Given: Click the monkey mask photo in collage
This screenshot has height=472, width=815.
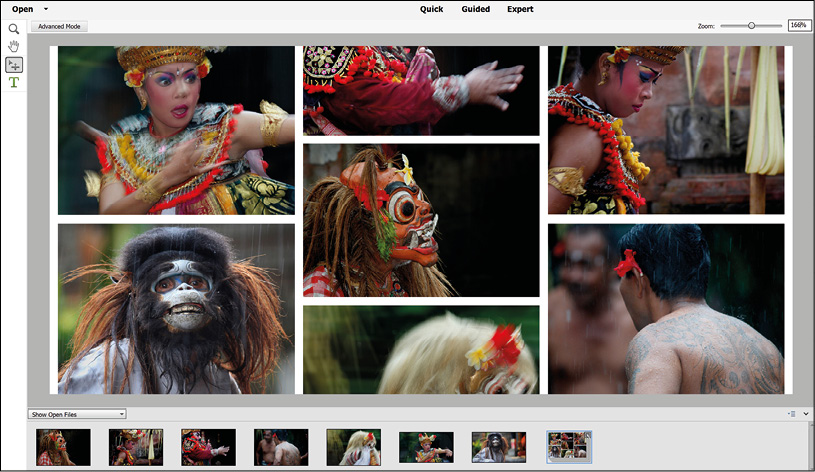Looking at the screenshot, I should pyautogui.click(x=176, y=309).
